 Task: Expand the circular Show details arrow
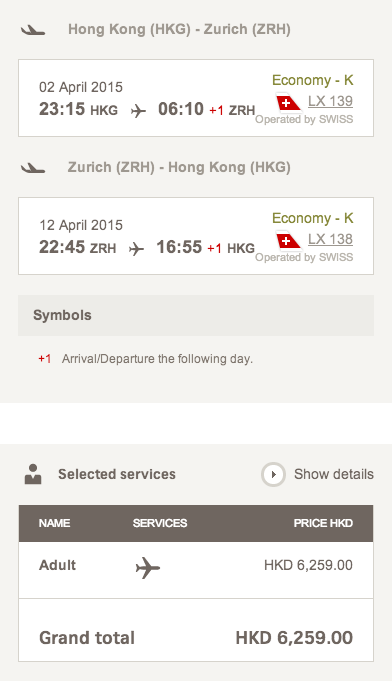(x=273, y=474)
